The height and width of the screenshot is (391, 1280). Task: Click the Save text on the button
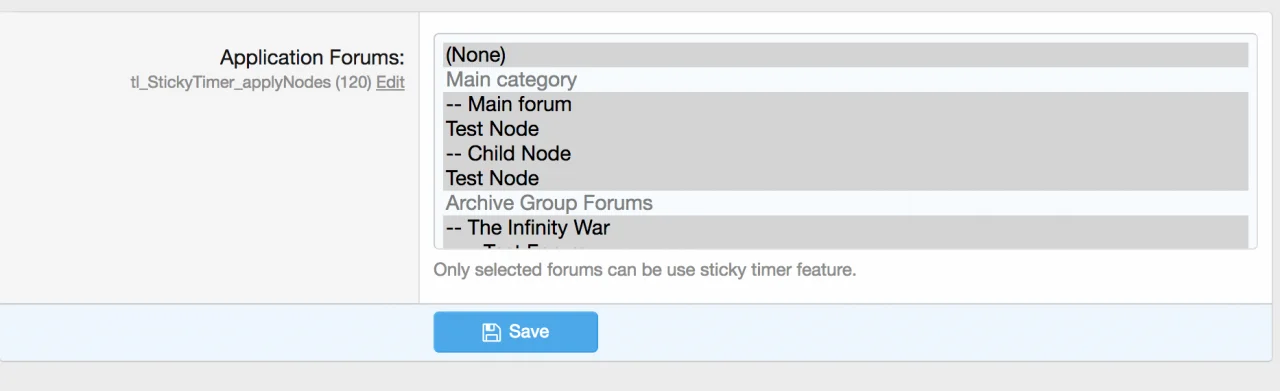[x=529, y=332]
